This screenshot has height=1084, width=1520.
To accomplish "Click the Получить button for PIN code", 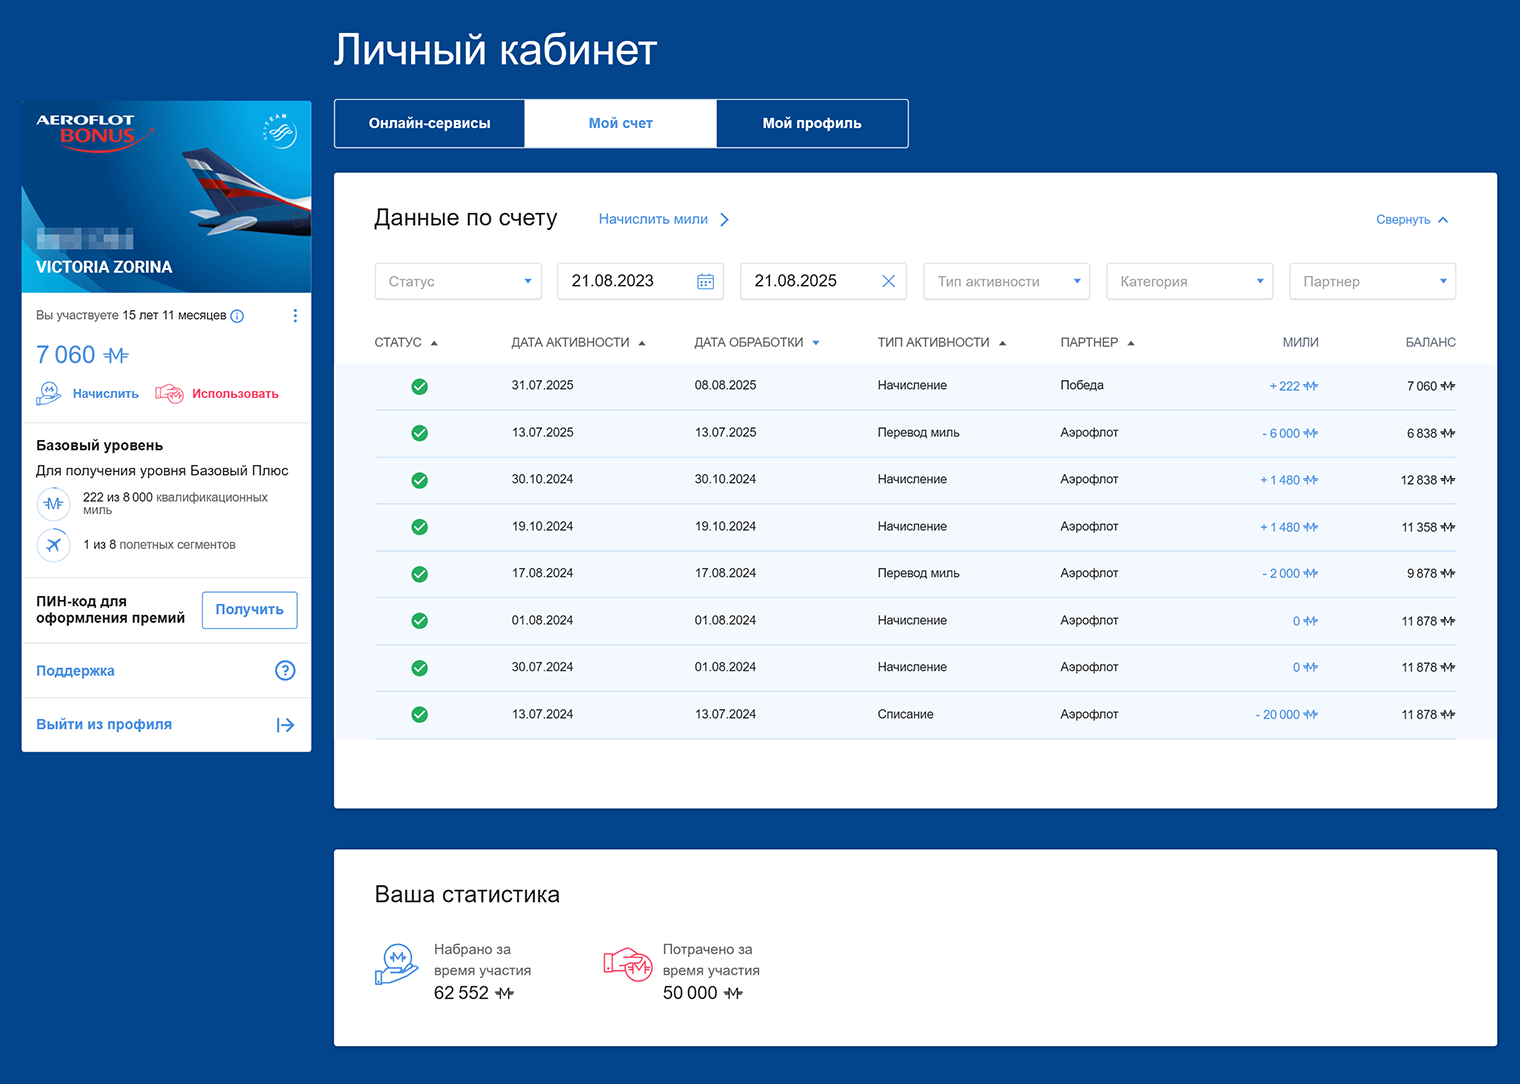I will (x=249, y=610).
